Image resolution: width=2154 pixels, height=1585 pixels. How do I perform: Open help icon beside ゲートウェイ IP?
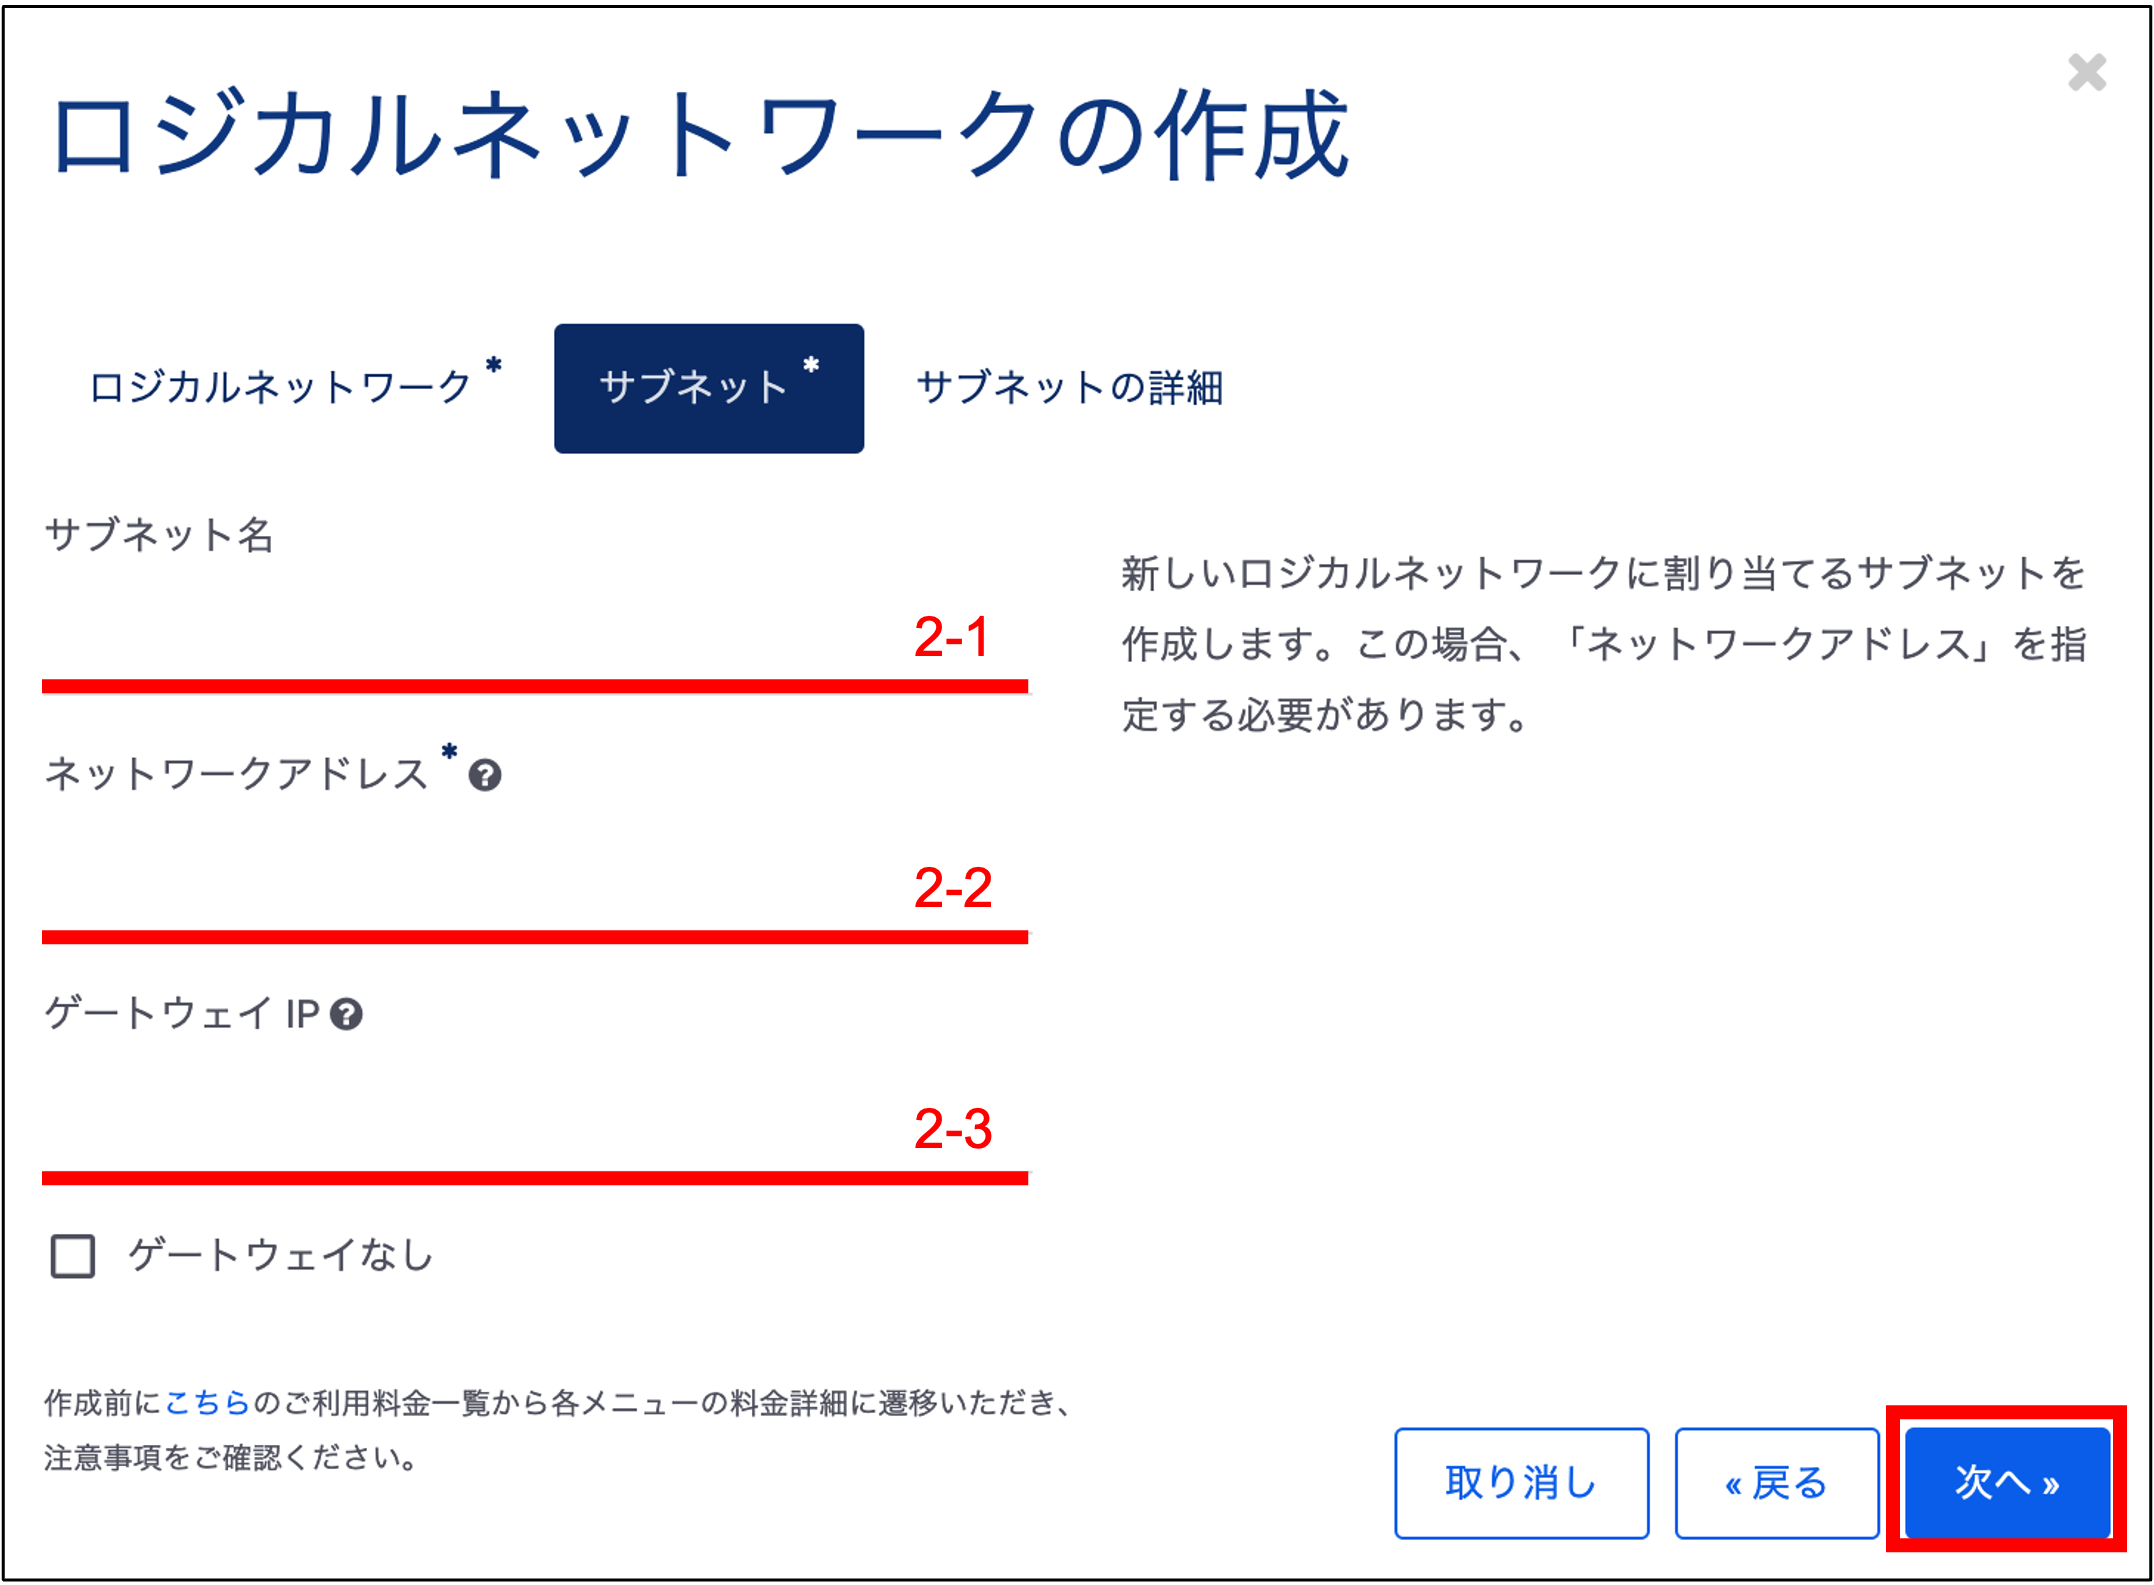coord(346,1015)
